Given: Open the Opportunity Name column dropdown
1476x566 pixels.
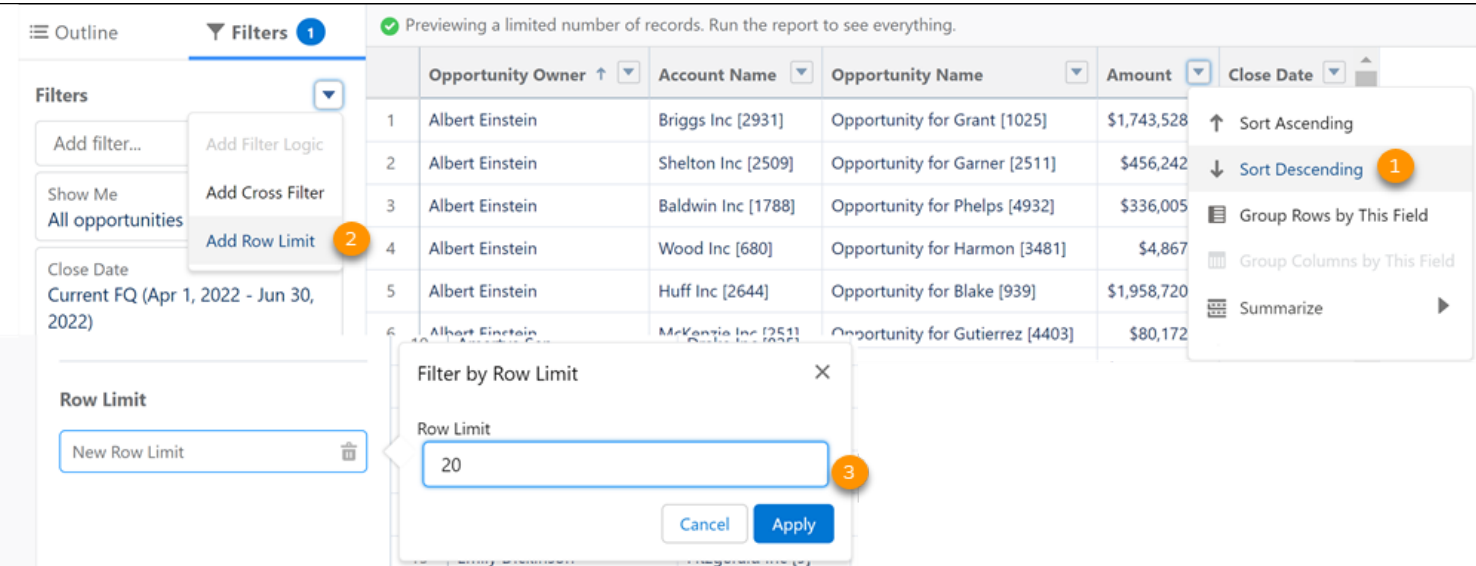Looking at the screenshot, I should pos(1076,73).
